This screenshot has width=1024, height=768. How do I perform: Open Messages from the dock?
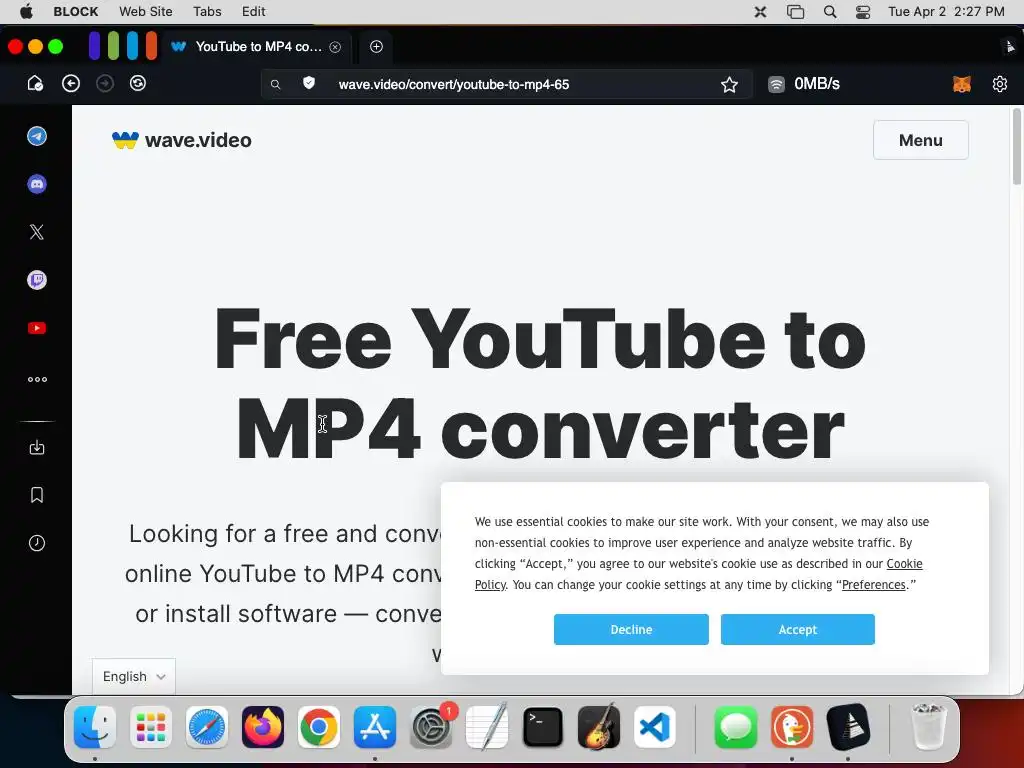click(x=736, y=727)
